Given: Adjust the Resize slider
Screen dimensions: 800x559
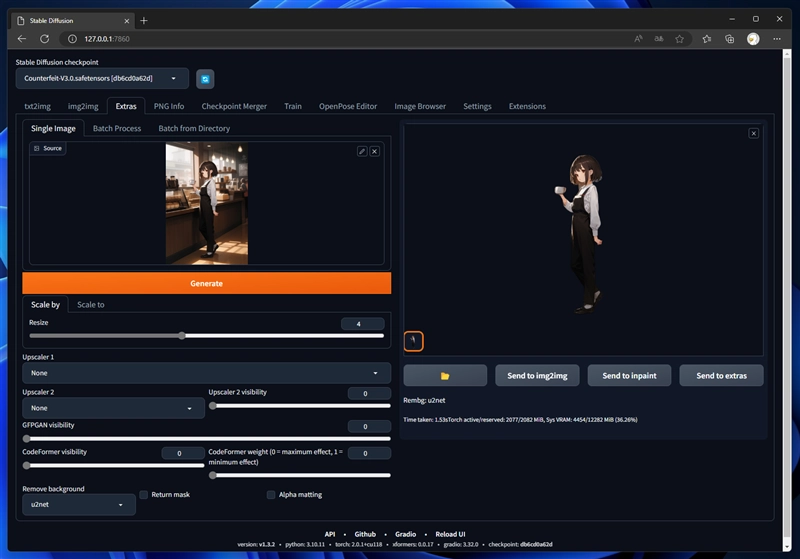Looking at the screenshot, I should point(182,336).
